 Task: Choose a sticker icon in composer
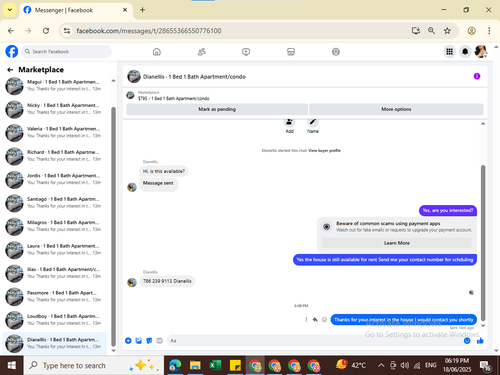(x=149, y=340)
